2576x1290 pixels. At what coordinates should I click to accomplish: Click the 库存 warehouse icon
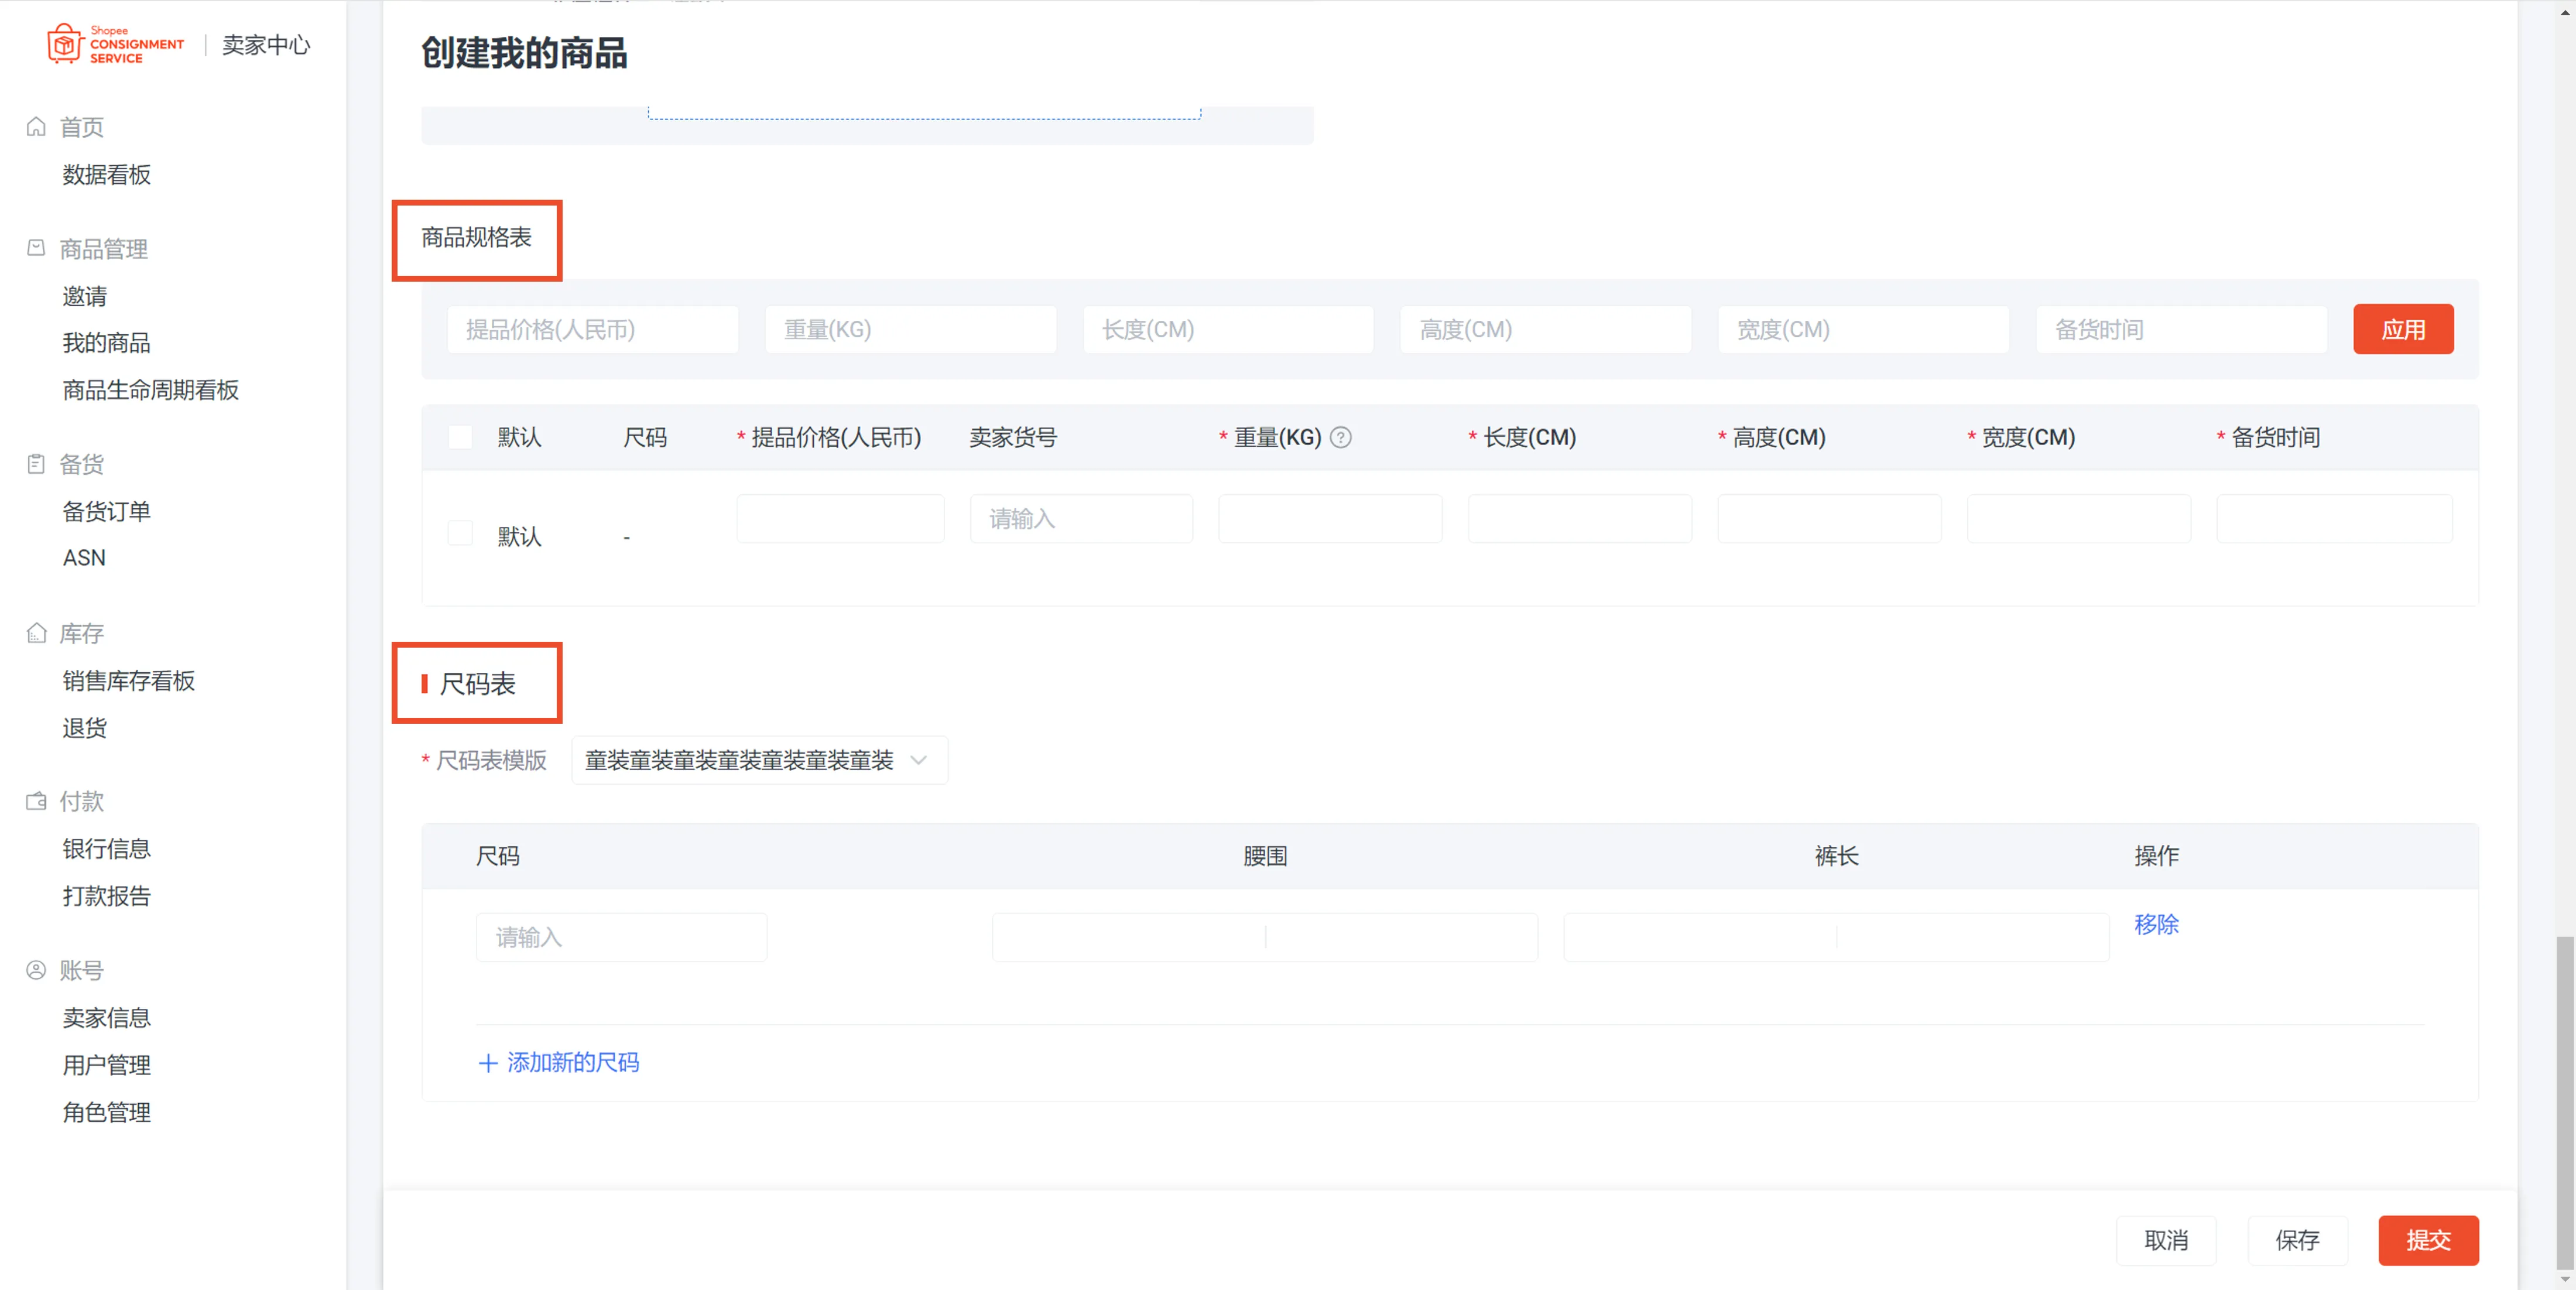[36, 633]
